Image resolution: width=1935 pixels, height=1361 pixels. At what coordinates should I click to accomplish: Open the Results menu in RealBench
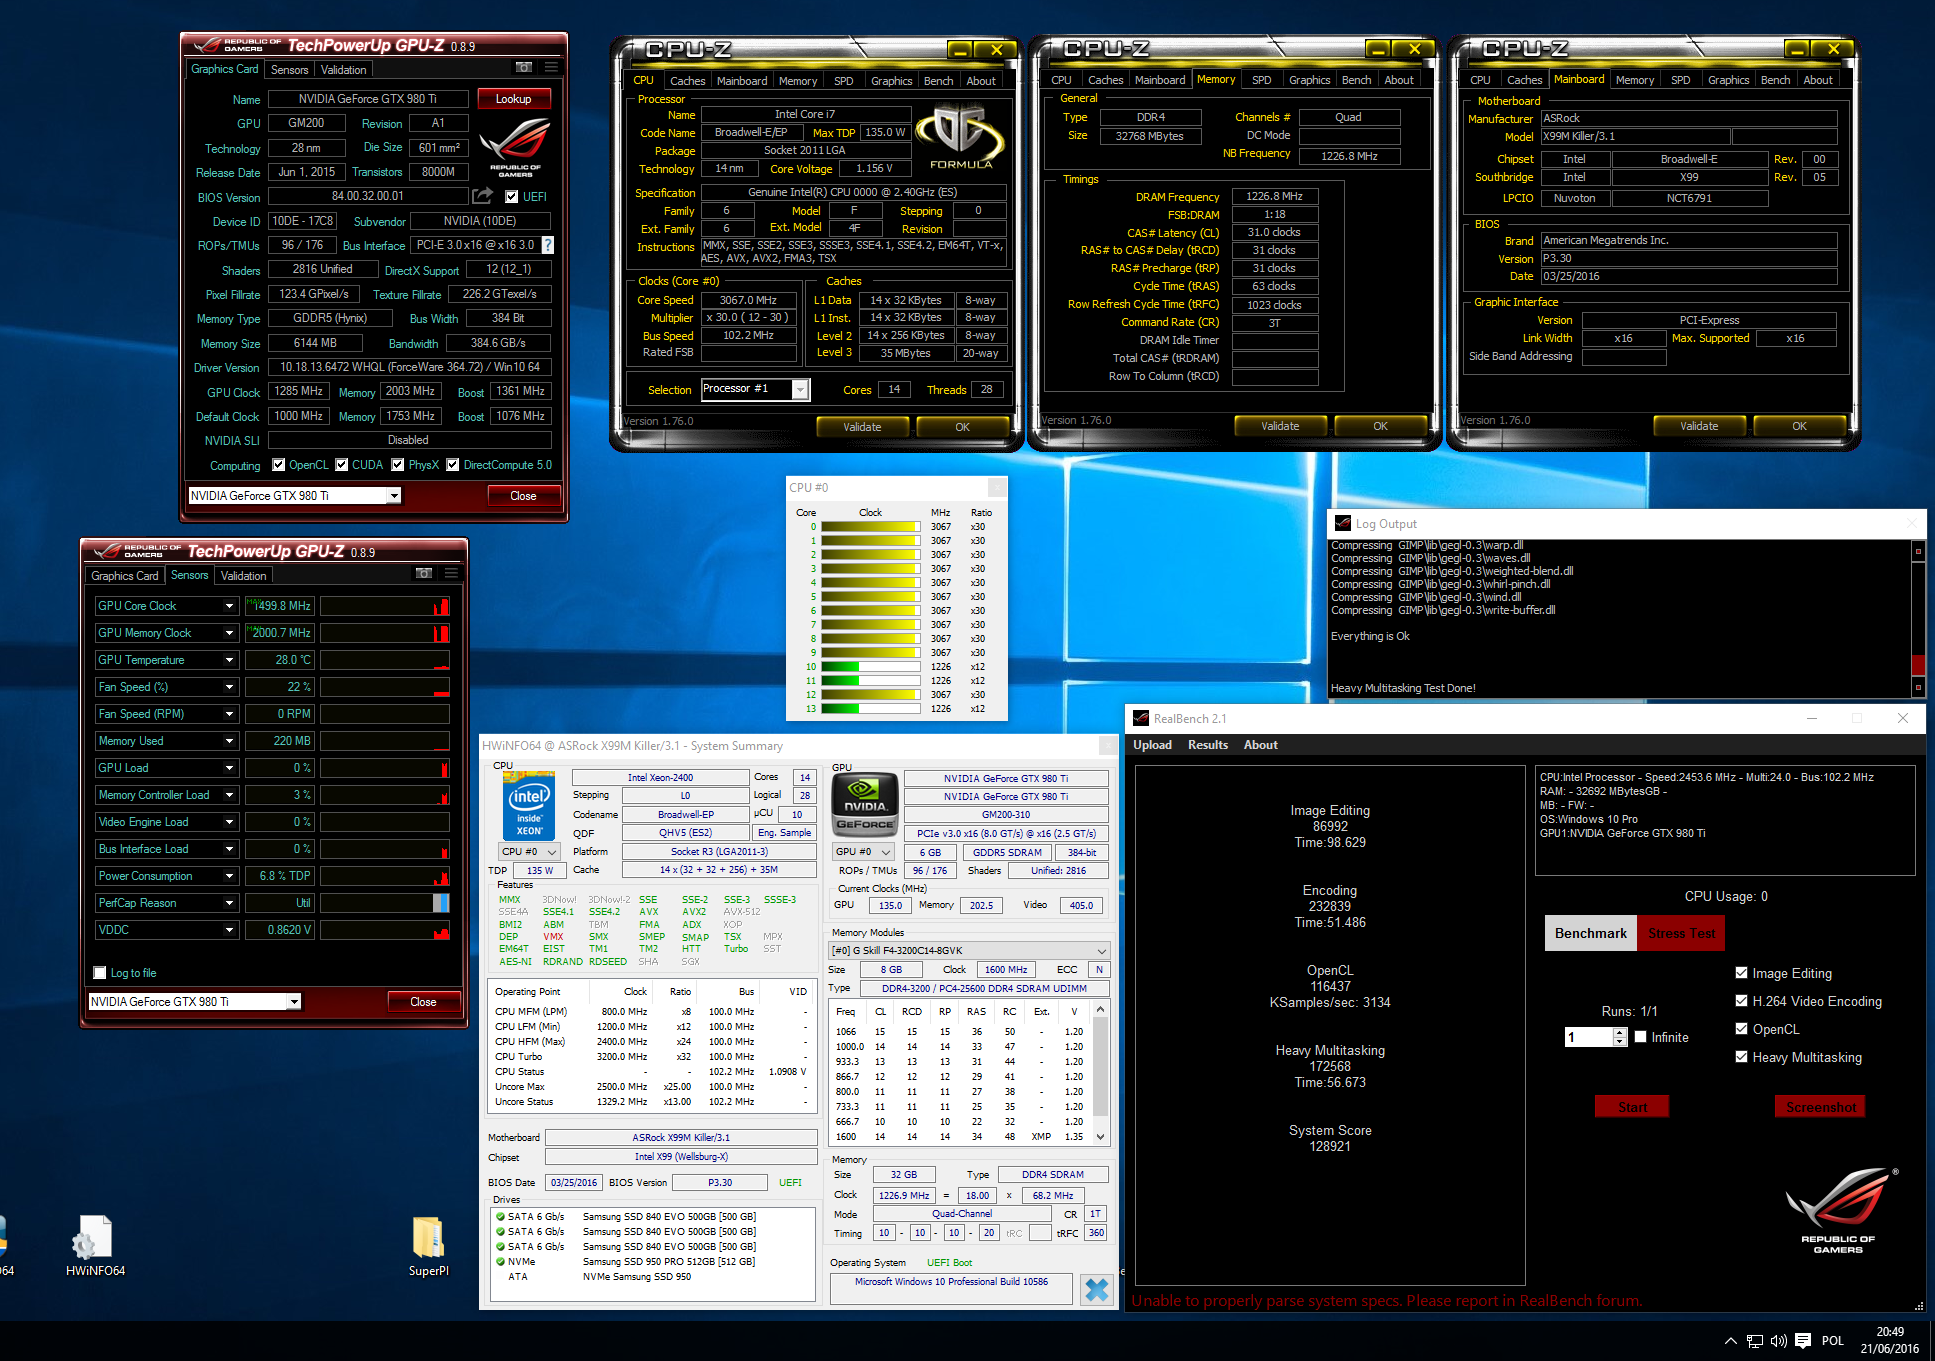tap(1207, 745)
